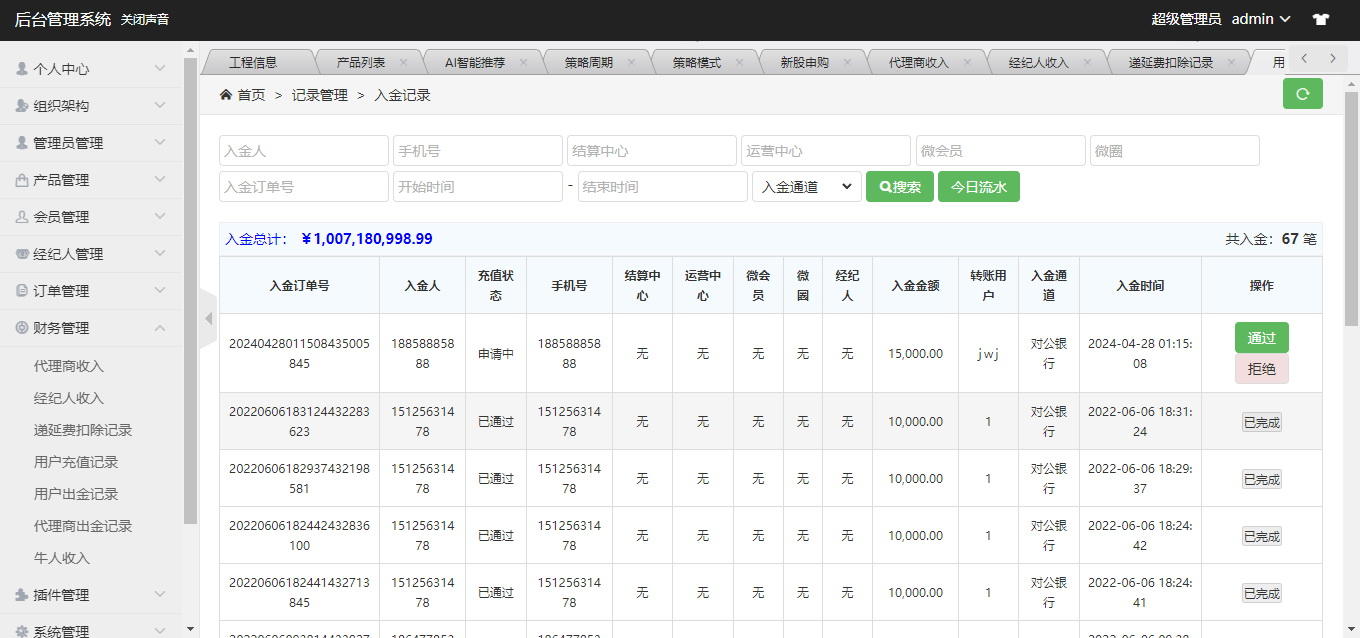Open the 入金通道 dropdown
Image resolution: width=1360 pixels, height=638 pixels.
pyautogui.click(x=806, y=187)
